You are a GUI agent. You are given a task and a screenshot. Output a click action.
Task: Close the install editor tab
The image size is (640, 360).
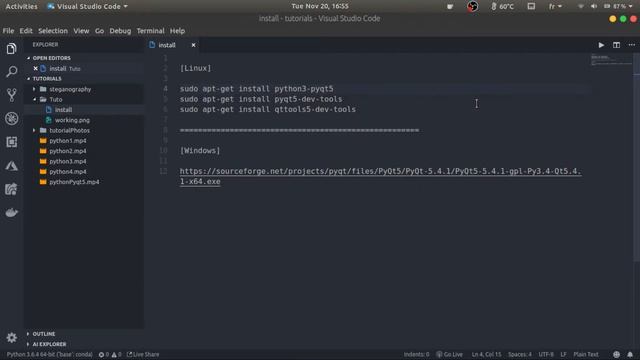[x=193, y=45]
